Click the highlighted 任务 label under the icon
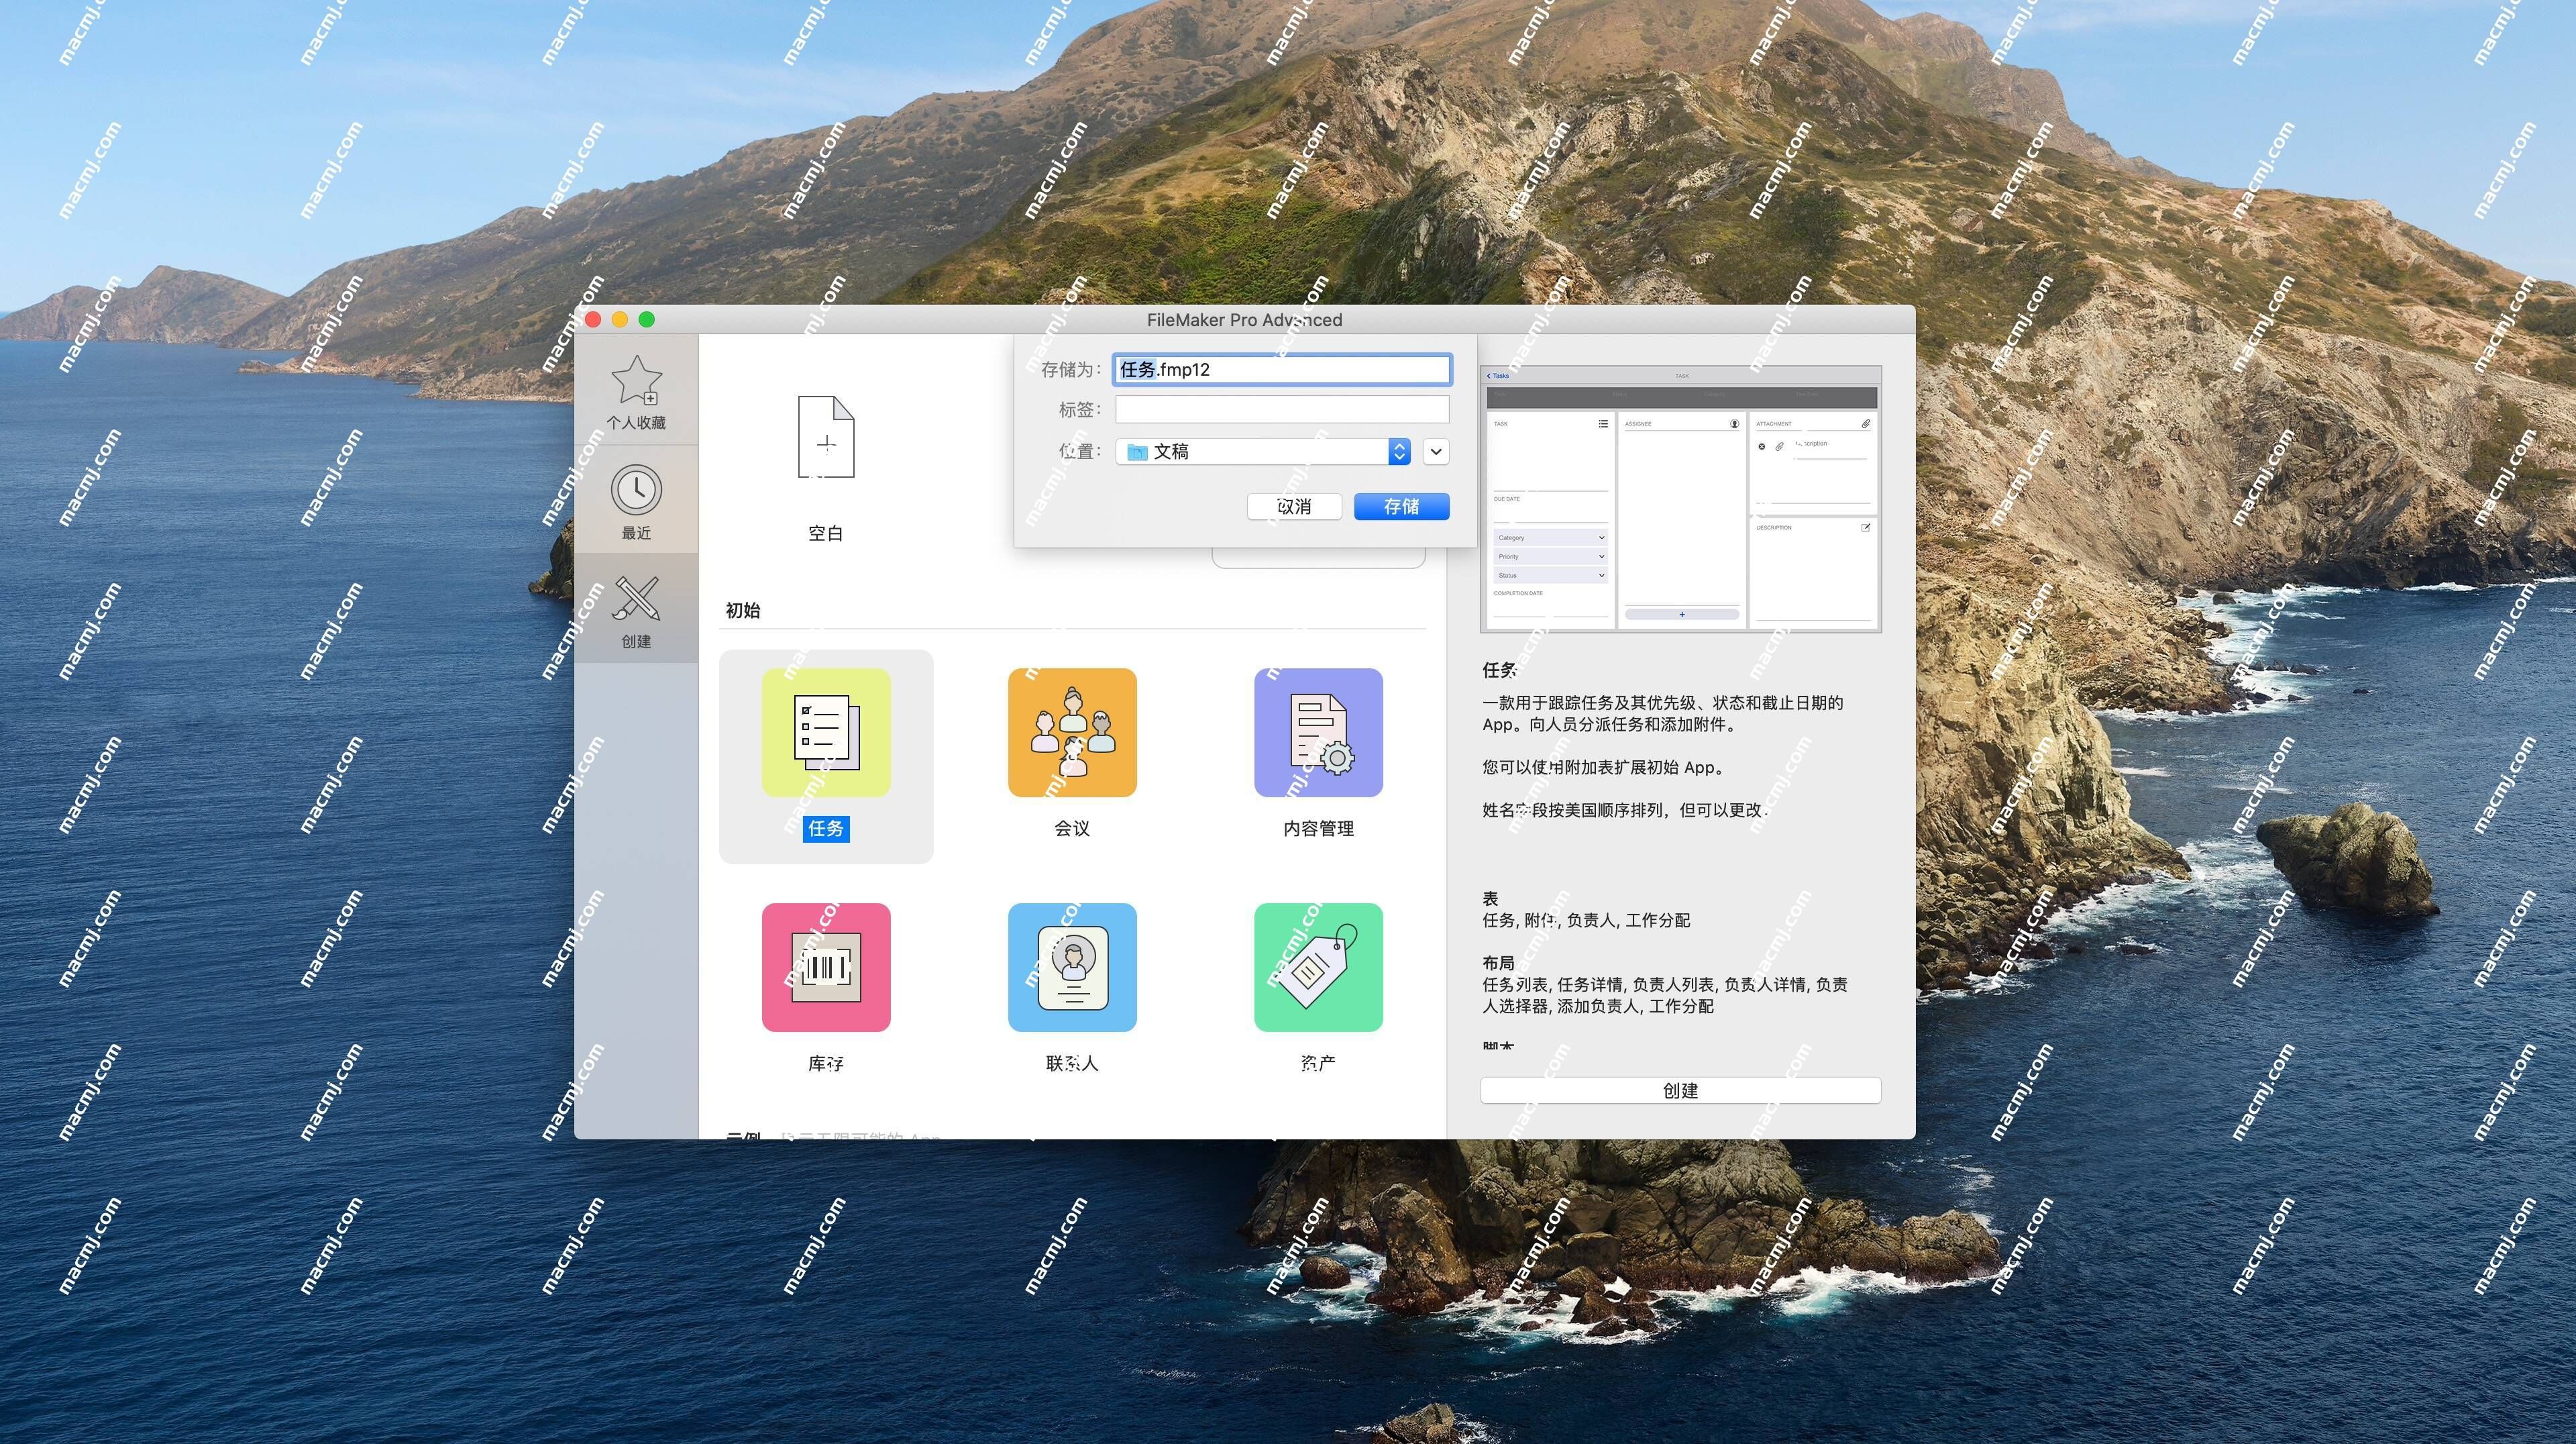Image resolution: width=2576 pixels, height=1444 pixels. pos(826,829)
